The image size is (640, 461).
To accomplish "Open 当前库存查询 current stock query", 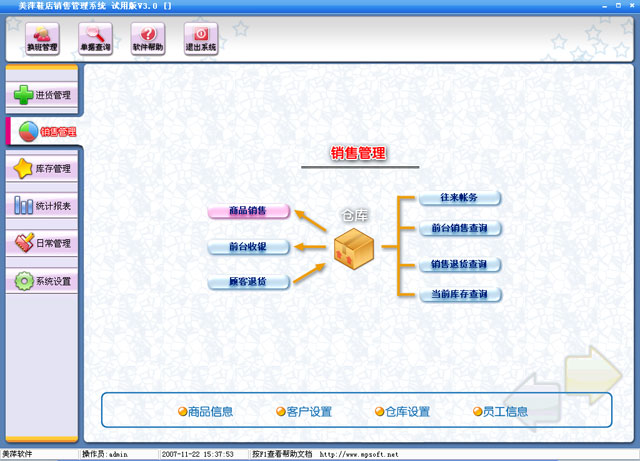I will (x=459, y=295).
